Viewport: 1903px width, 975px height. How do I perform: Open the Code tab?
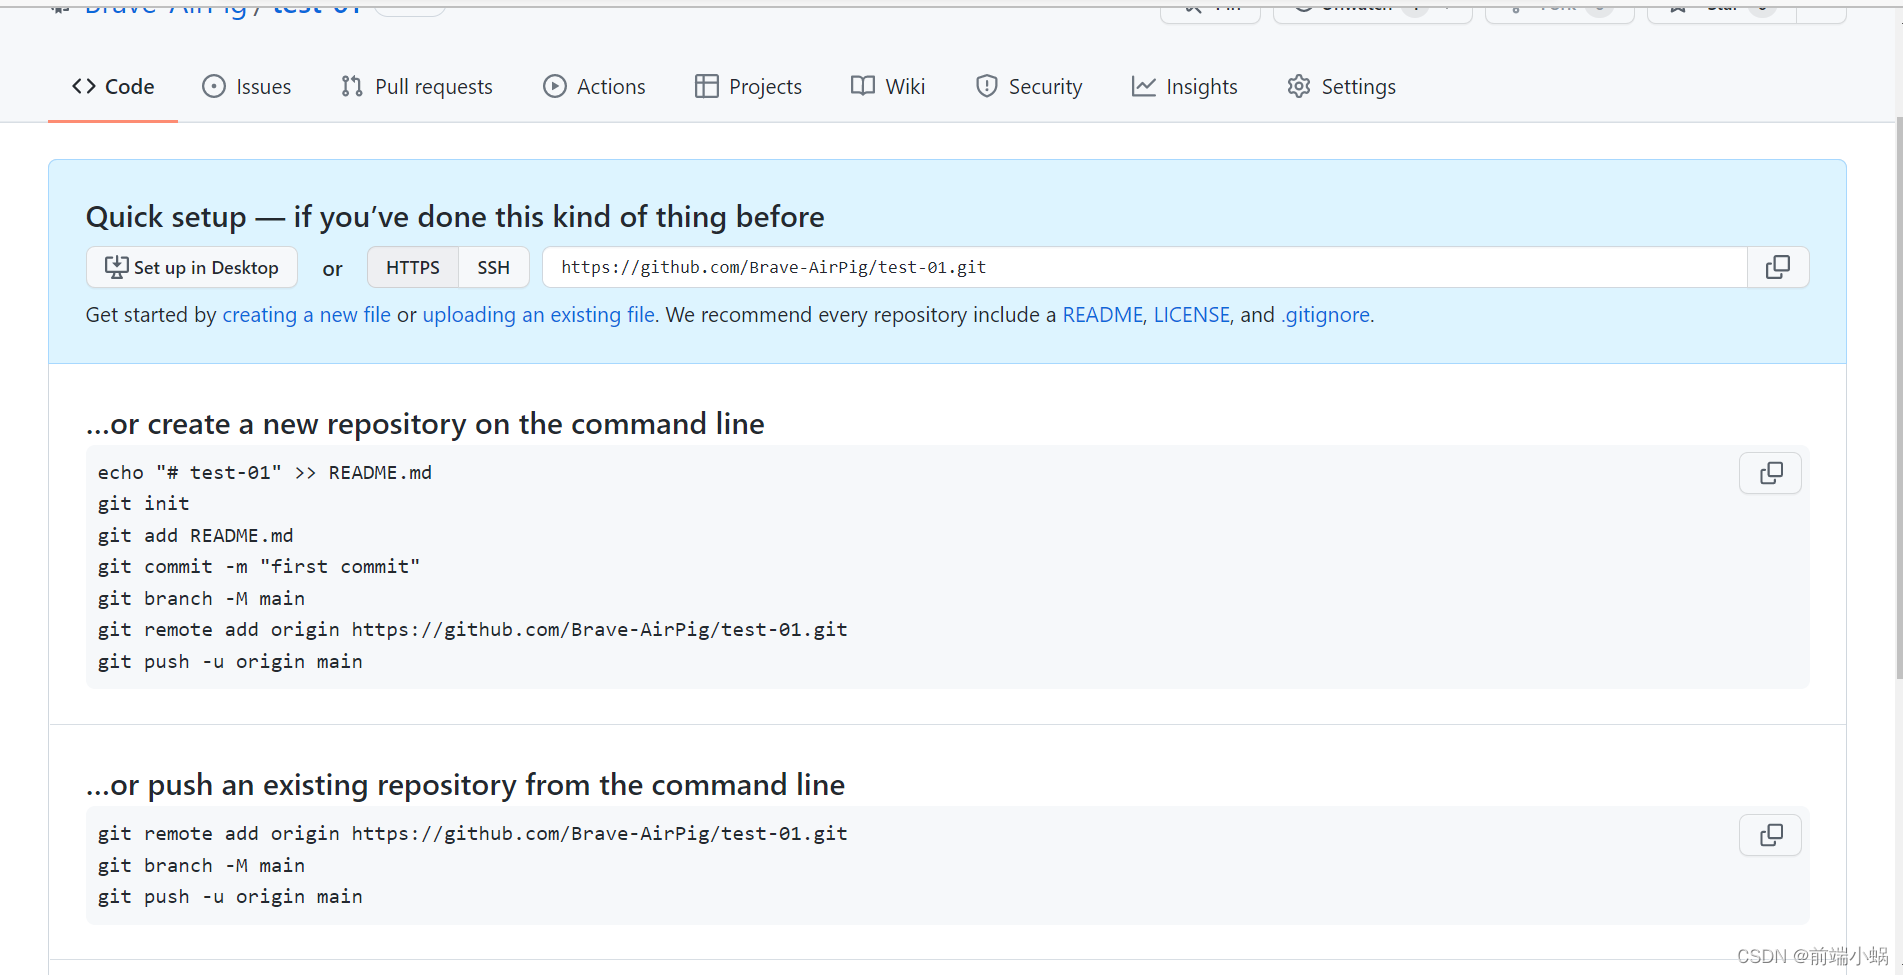coord(113,87)
